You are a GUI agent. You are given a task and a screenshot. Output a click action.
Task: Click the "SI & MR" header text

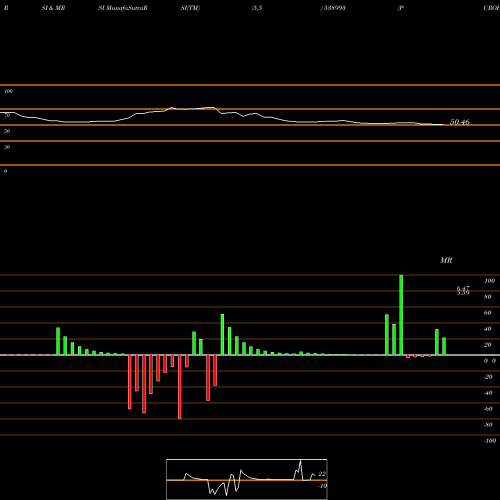53,8
